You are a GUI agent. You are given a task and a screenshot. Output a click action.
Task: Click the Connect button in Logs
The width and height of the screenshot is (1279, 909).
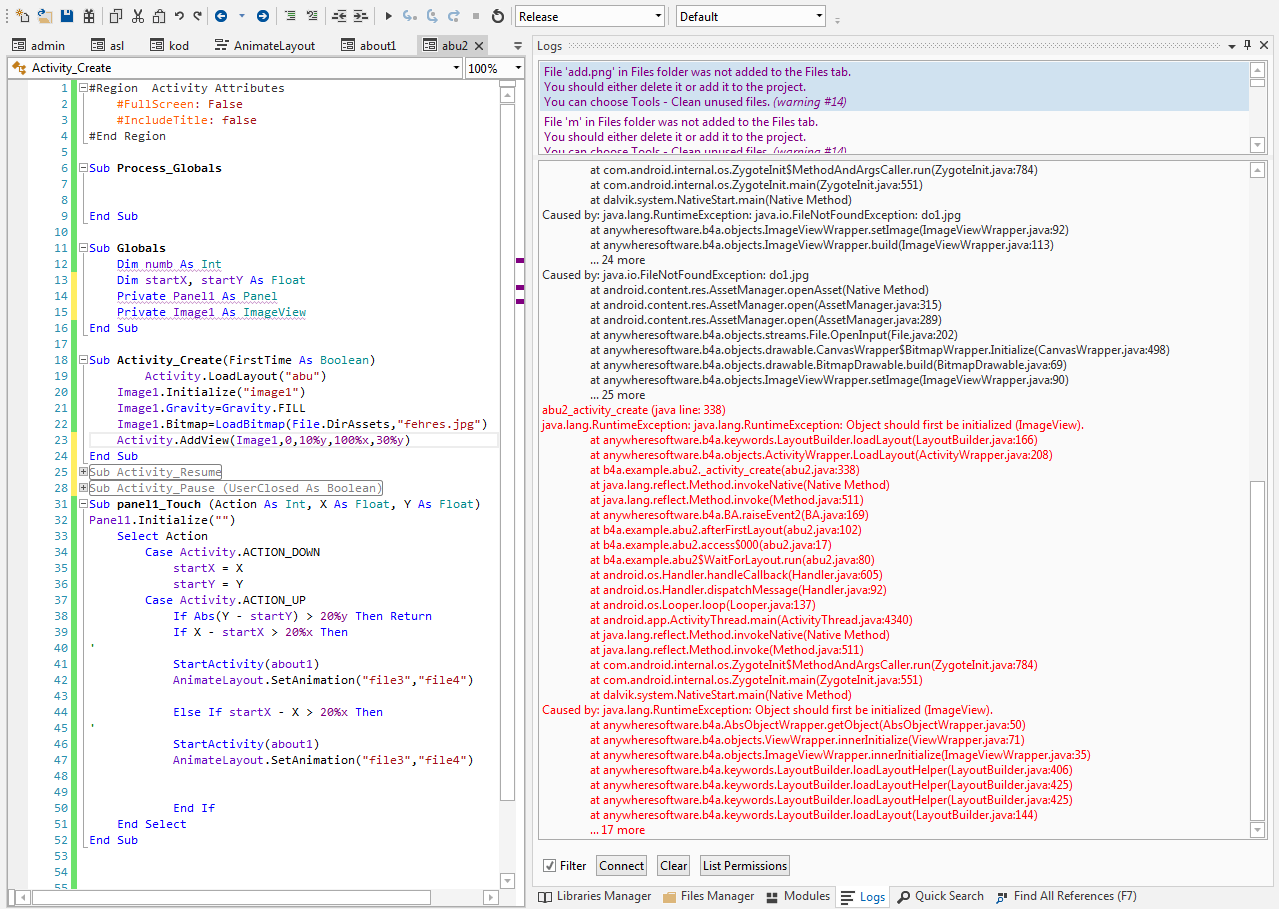point(621,865)
